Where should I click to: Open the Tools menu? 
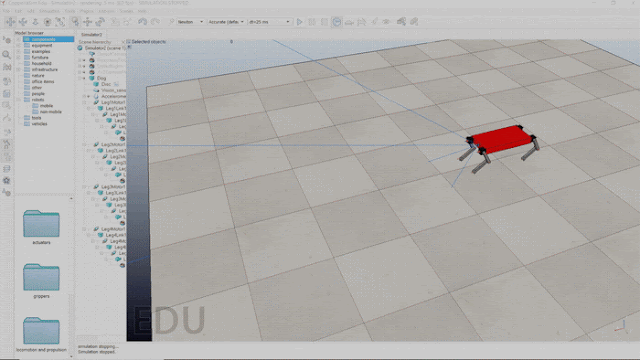point(70,11)
